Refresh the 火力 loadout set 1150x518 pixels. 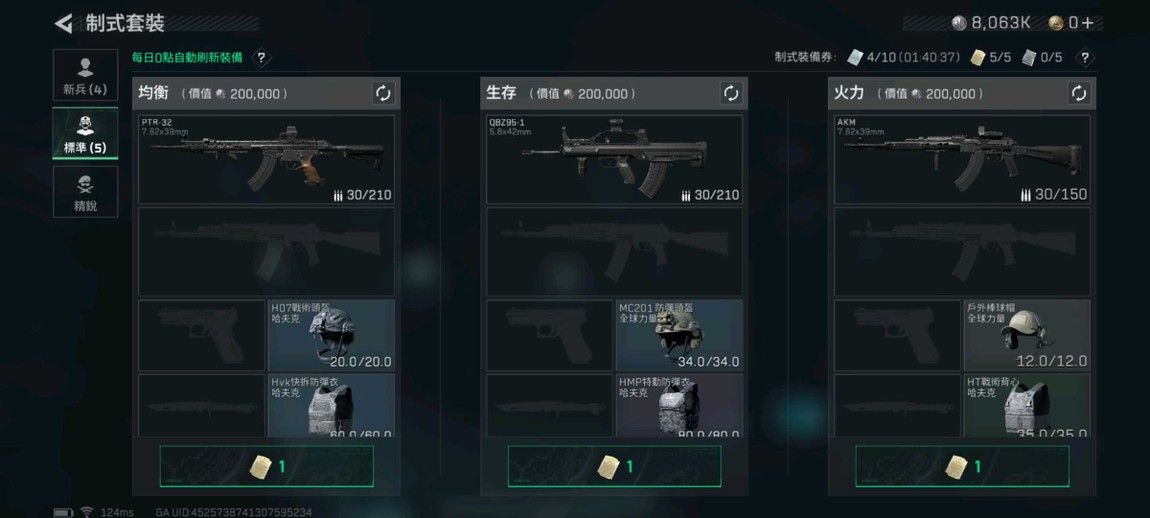coord(1079,93)
